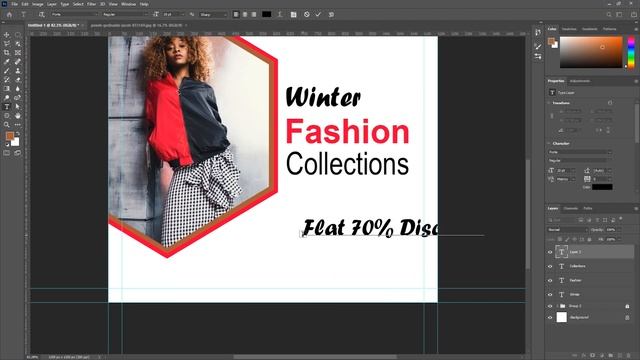Select the Eraser tool

coord(18,80)
